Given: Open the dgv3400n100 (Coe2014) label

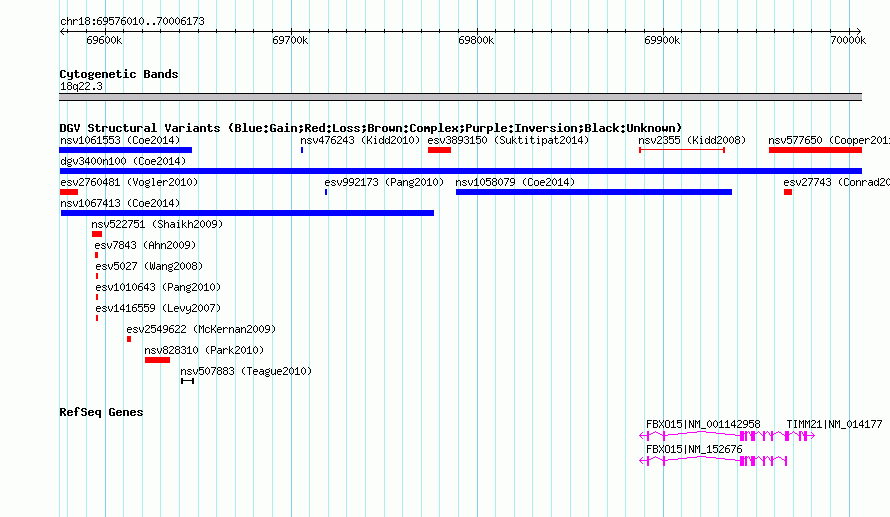Looking at the screenshot, I should pos(123,161).
